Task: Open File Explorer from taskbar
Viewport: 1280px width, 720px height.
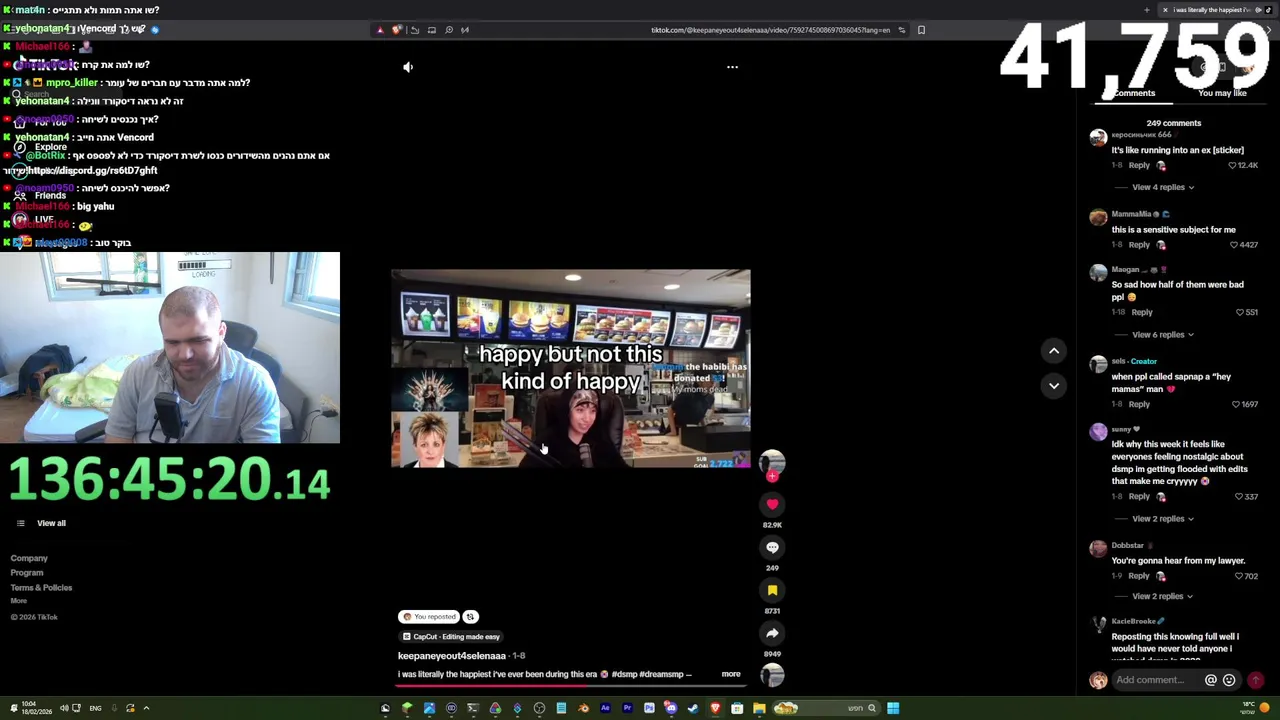Action: [759, 708]
